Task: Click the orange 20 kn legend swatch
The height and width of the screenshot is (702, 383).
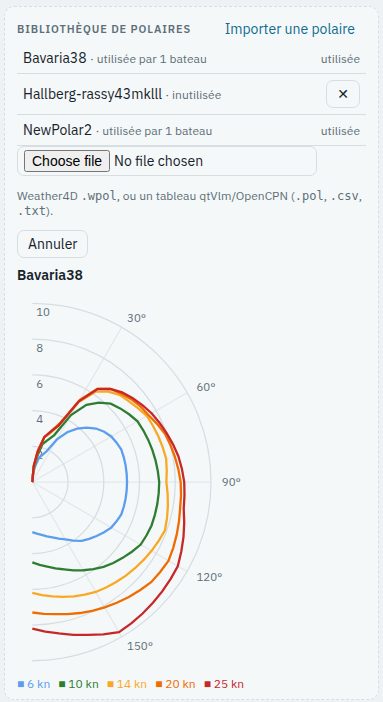Action: pos(159,684)
